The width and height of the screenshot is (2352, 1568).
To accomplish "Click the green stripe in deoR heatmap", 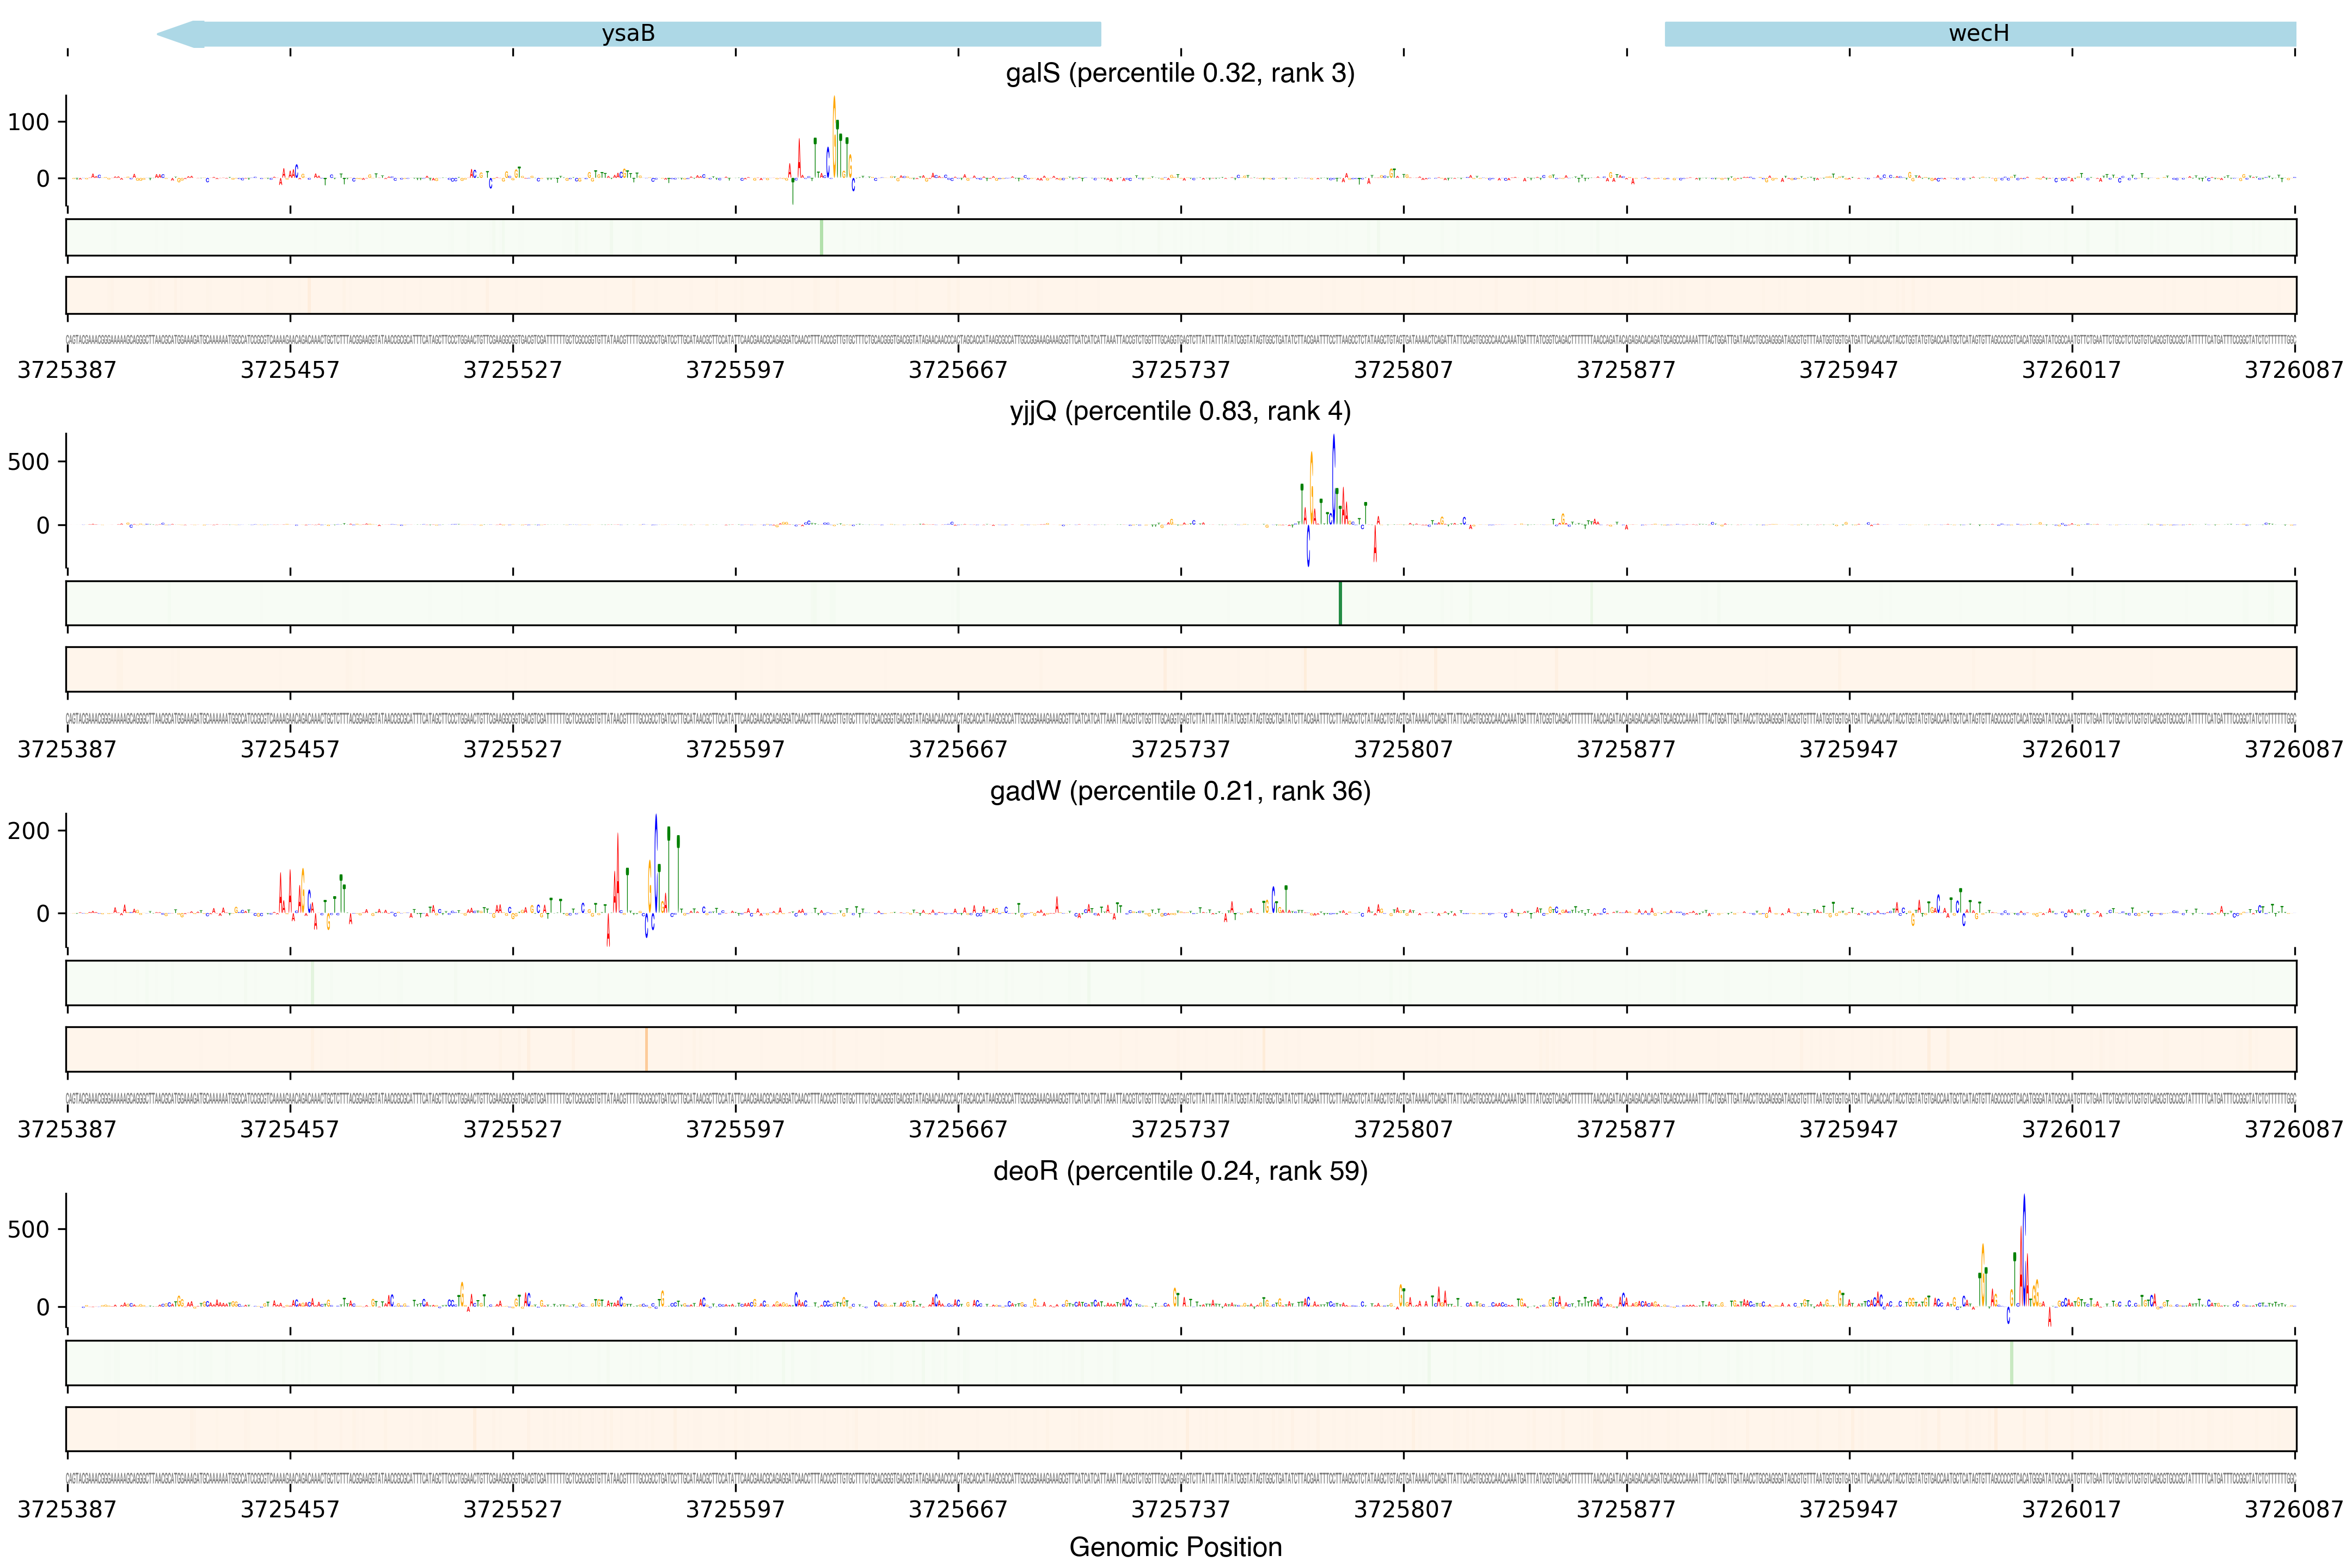I will [x=2011, y=1363].
